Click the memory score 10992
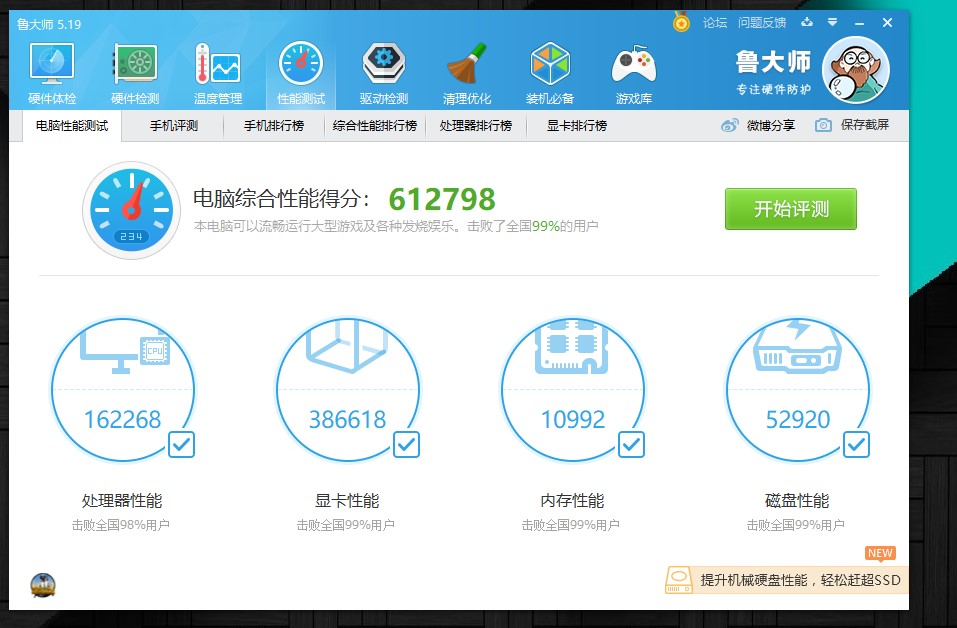Image resolution: width=957 pixels, height=628 pixels. (x=573, y=419)
